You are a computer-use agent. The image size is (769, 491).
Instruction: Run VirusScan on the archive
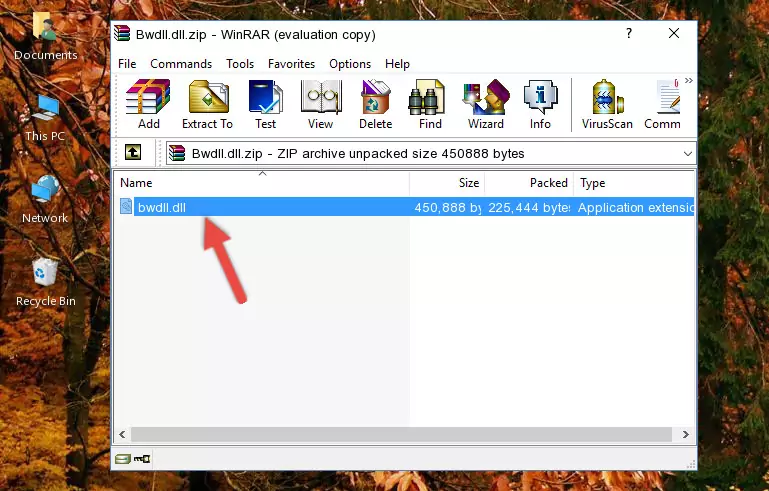pyautogui.click(x=607, y=104)
